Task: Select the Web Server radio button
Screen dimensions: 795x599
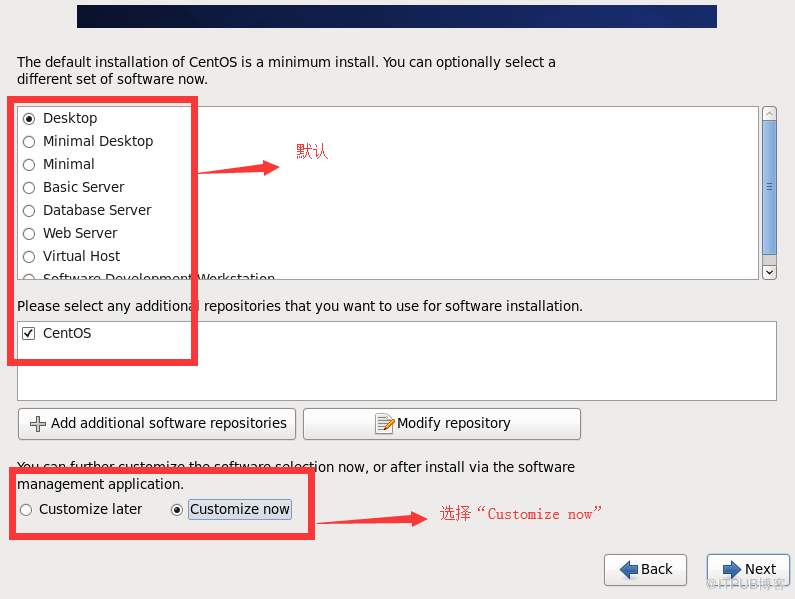Action: click(29, 234)
